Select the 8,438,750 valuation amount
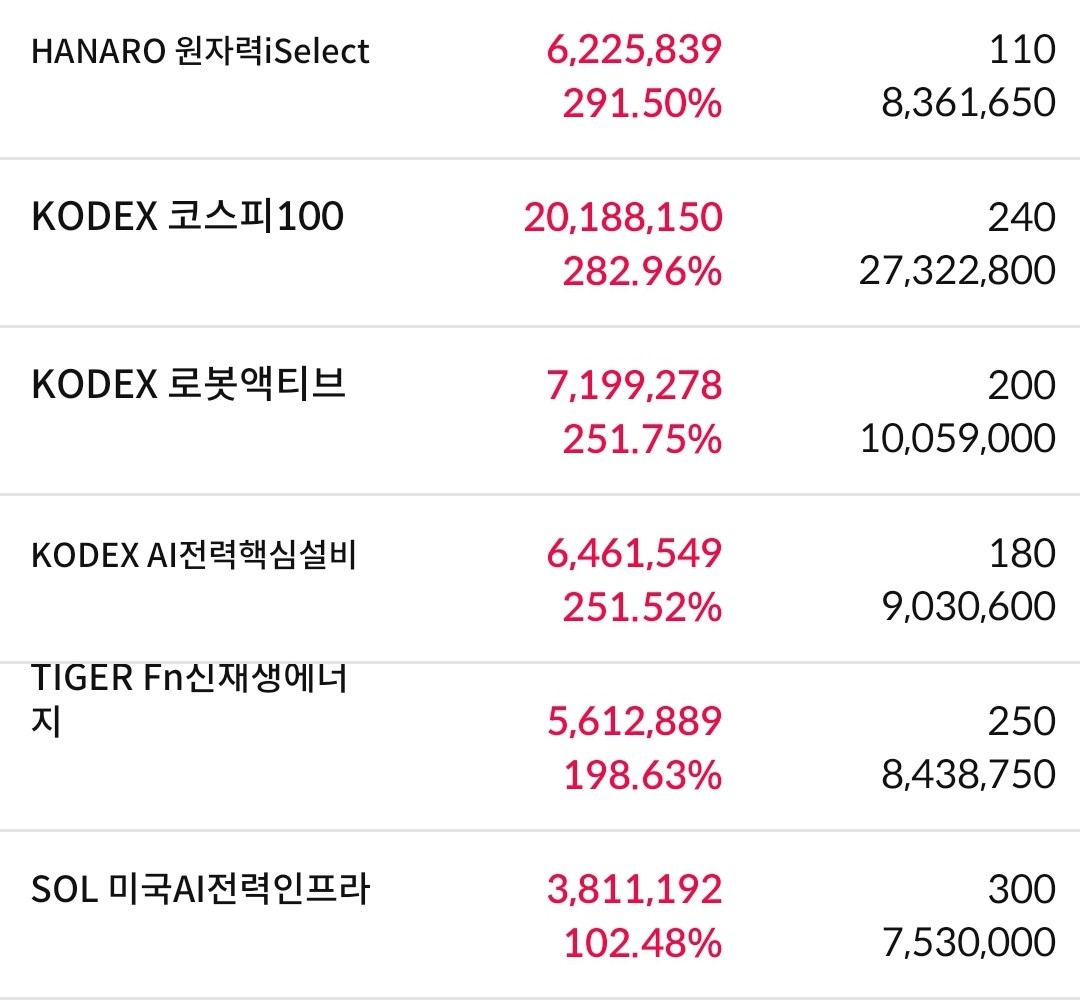The width and height of the screenshot is (1080, 1000). click(968, 774)
